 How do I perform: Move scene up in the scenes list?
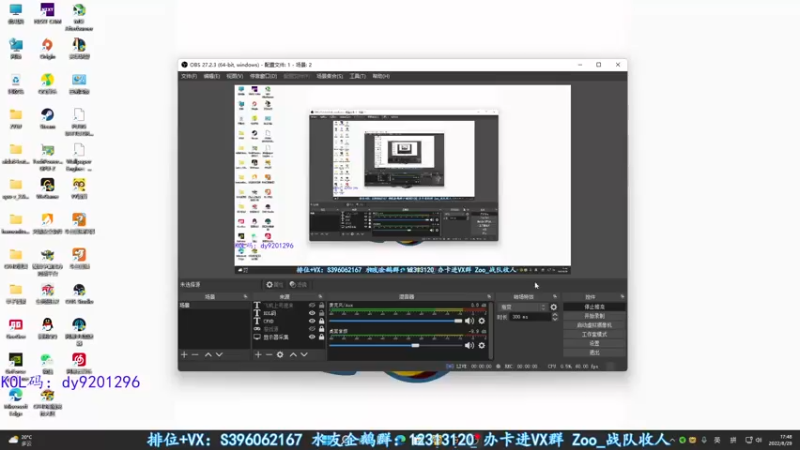[x=208, y=355]
